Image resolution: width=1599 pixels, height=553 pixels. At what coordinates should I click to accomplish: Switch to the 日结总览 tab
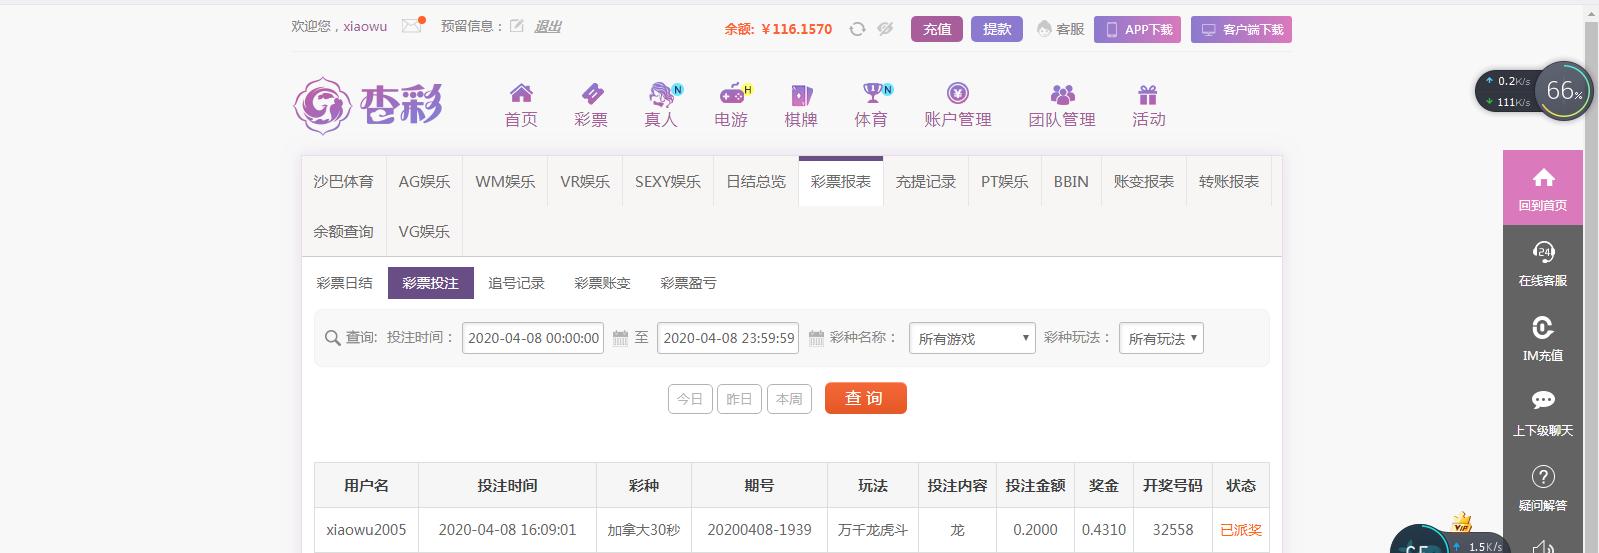pyautogui.click(x=756, y=181)
